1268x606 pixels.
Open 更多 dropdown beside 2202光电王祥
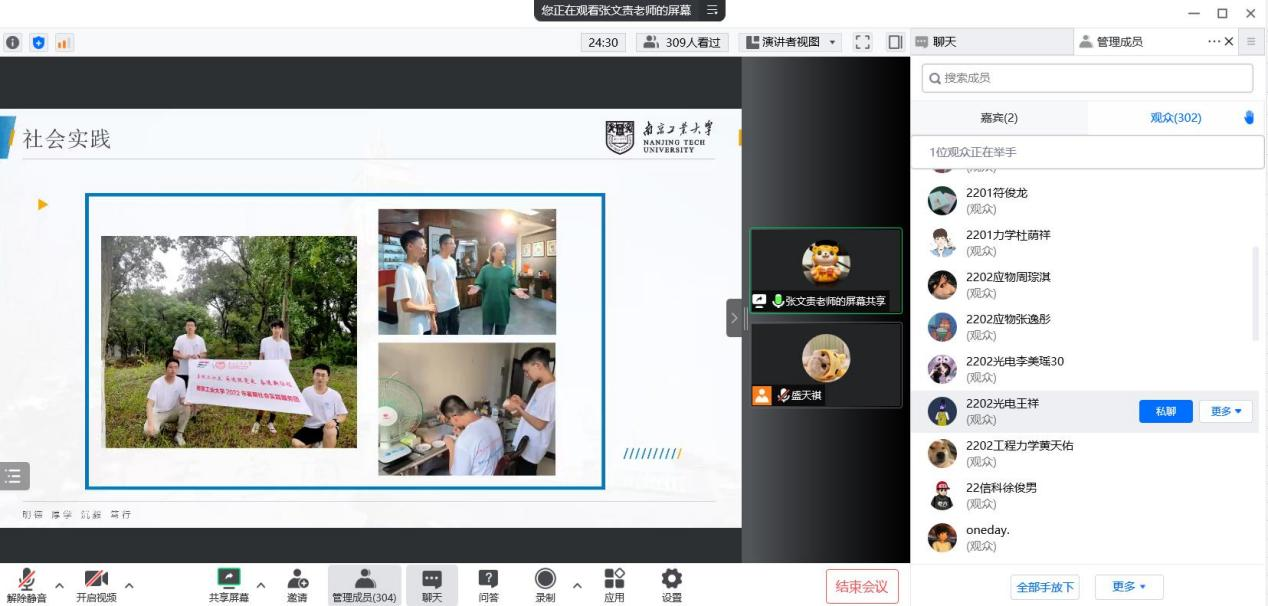1225,411
